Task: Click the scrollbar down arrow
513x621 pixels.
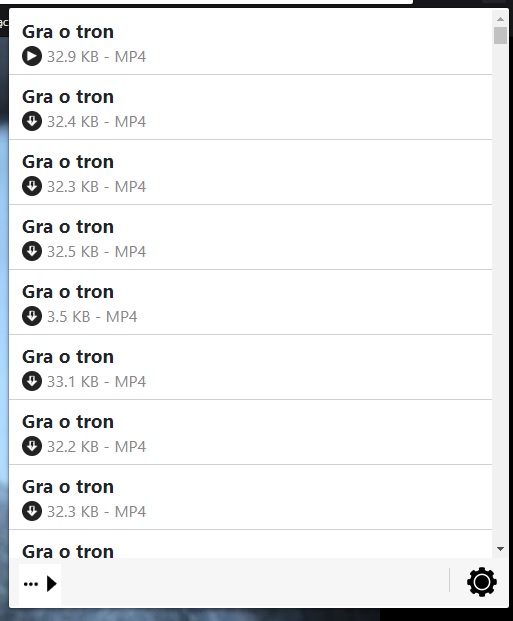Action: pos(500,549)
